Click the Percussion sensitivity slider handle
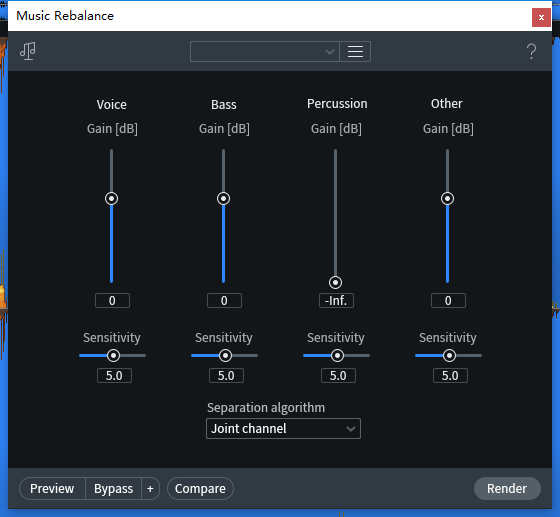560x517 pixels. [338, 356]
